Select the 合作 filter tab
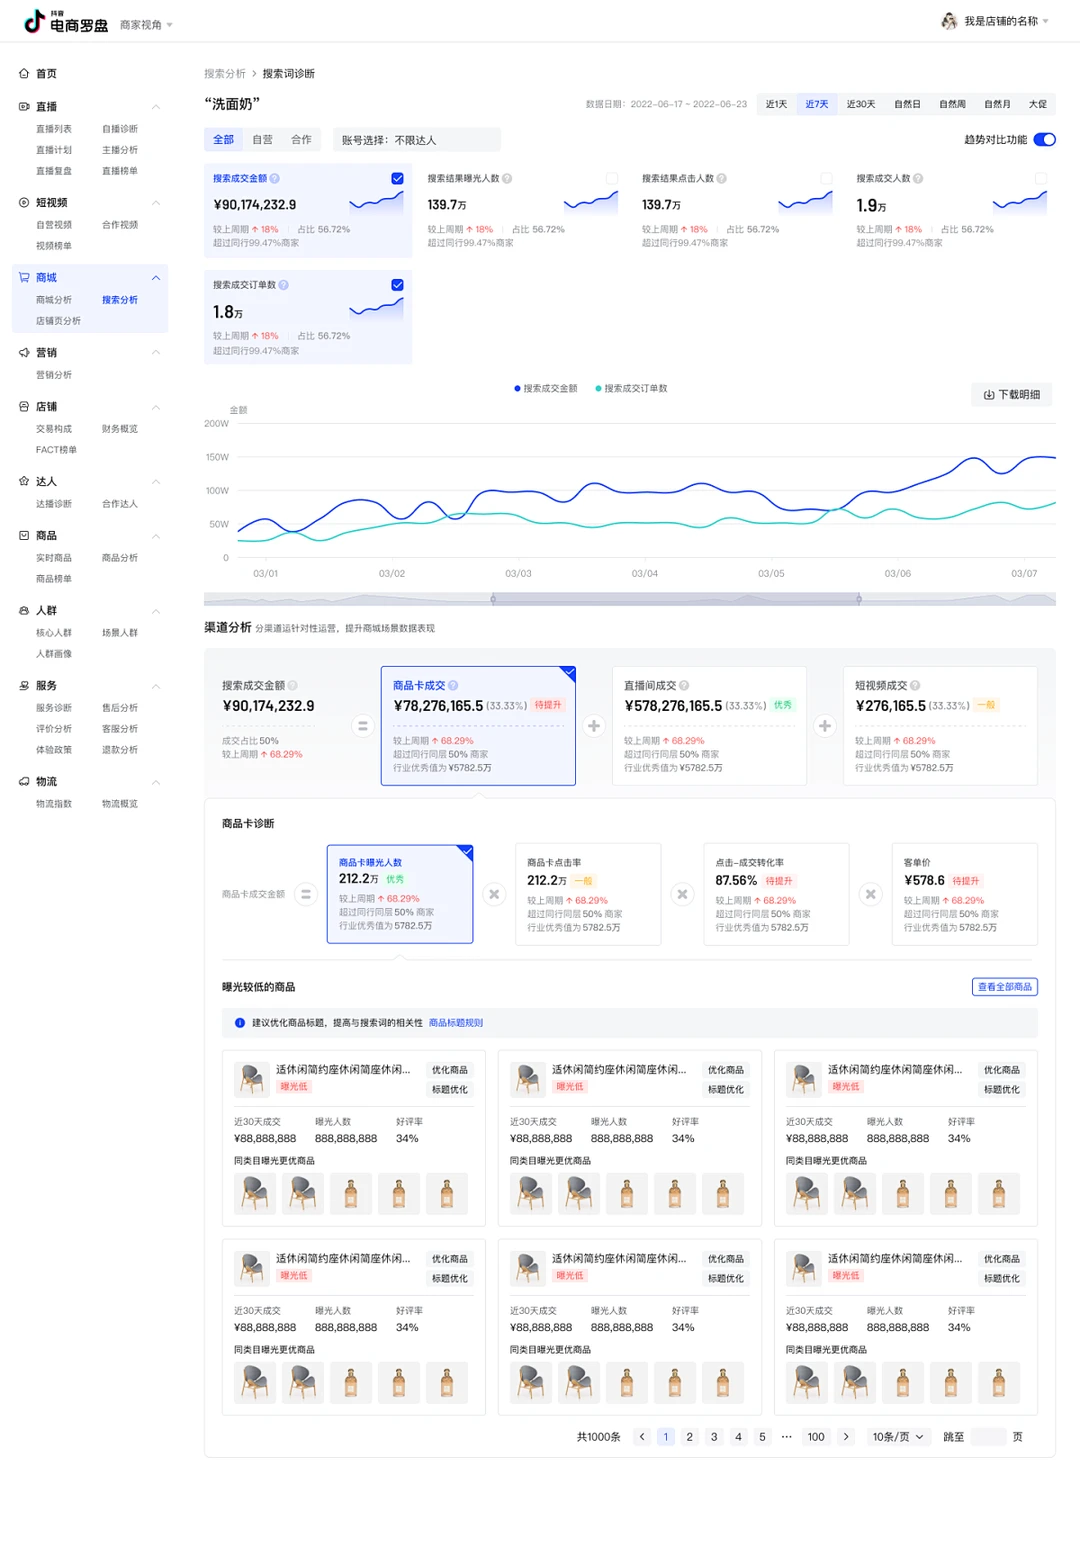This screenshot has height=1547, width=1080. point(301,140)
